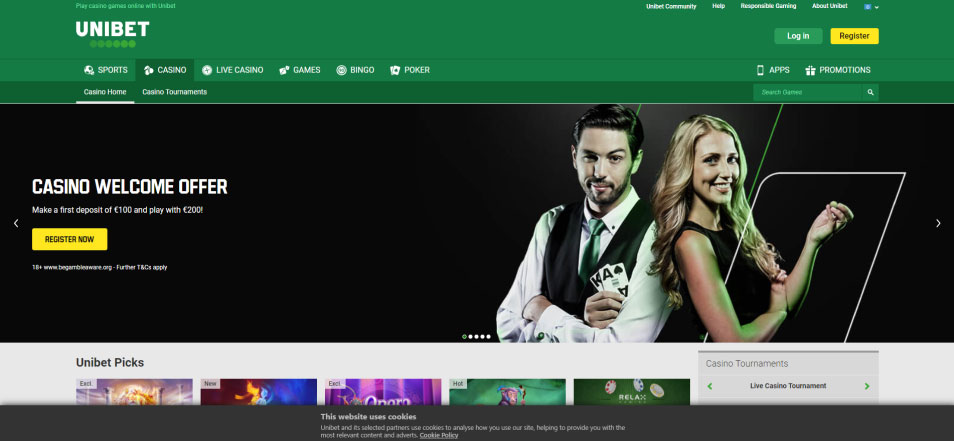Open the Sports section
Screen dimensions: 954x441
tap(106, 70)
